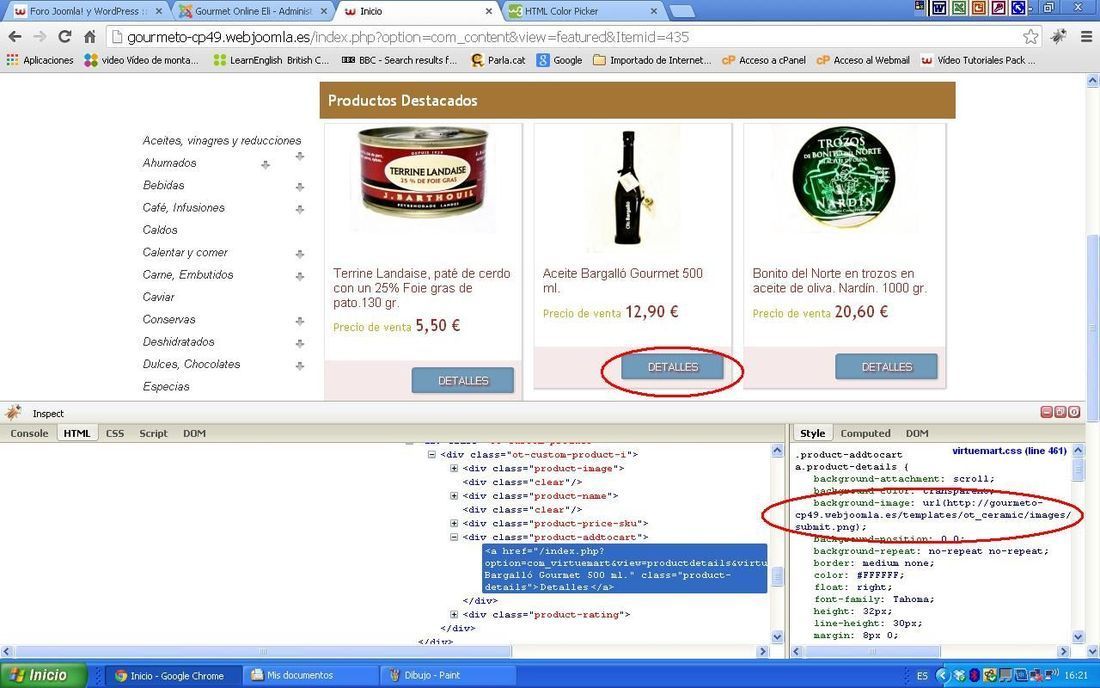The image size is (1100, 688).
Task: Show hidden tray icons with the arrow
Action: pos(943,675)
